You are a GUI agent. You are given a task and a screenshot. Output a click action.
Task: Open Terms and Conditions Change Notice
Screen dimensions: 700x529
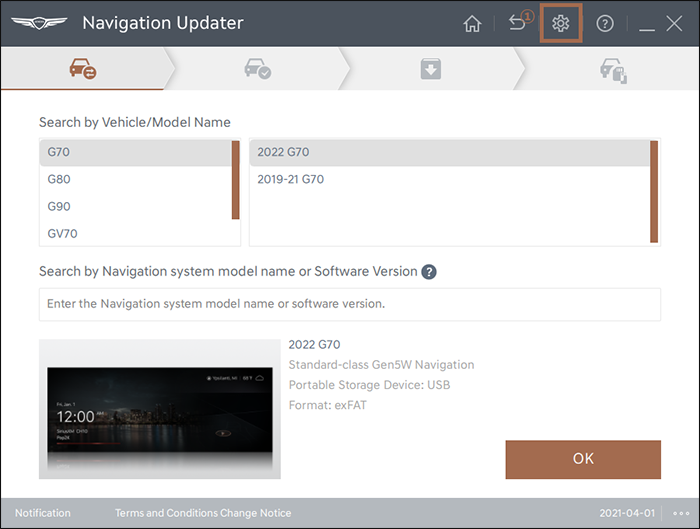pyautogui.click(x=203, y=513)
